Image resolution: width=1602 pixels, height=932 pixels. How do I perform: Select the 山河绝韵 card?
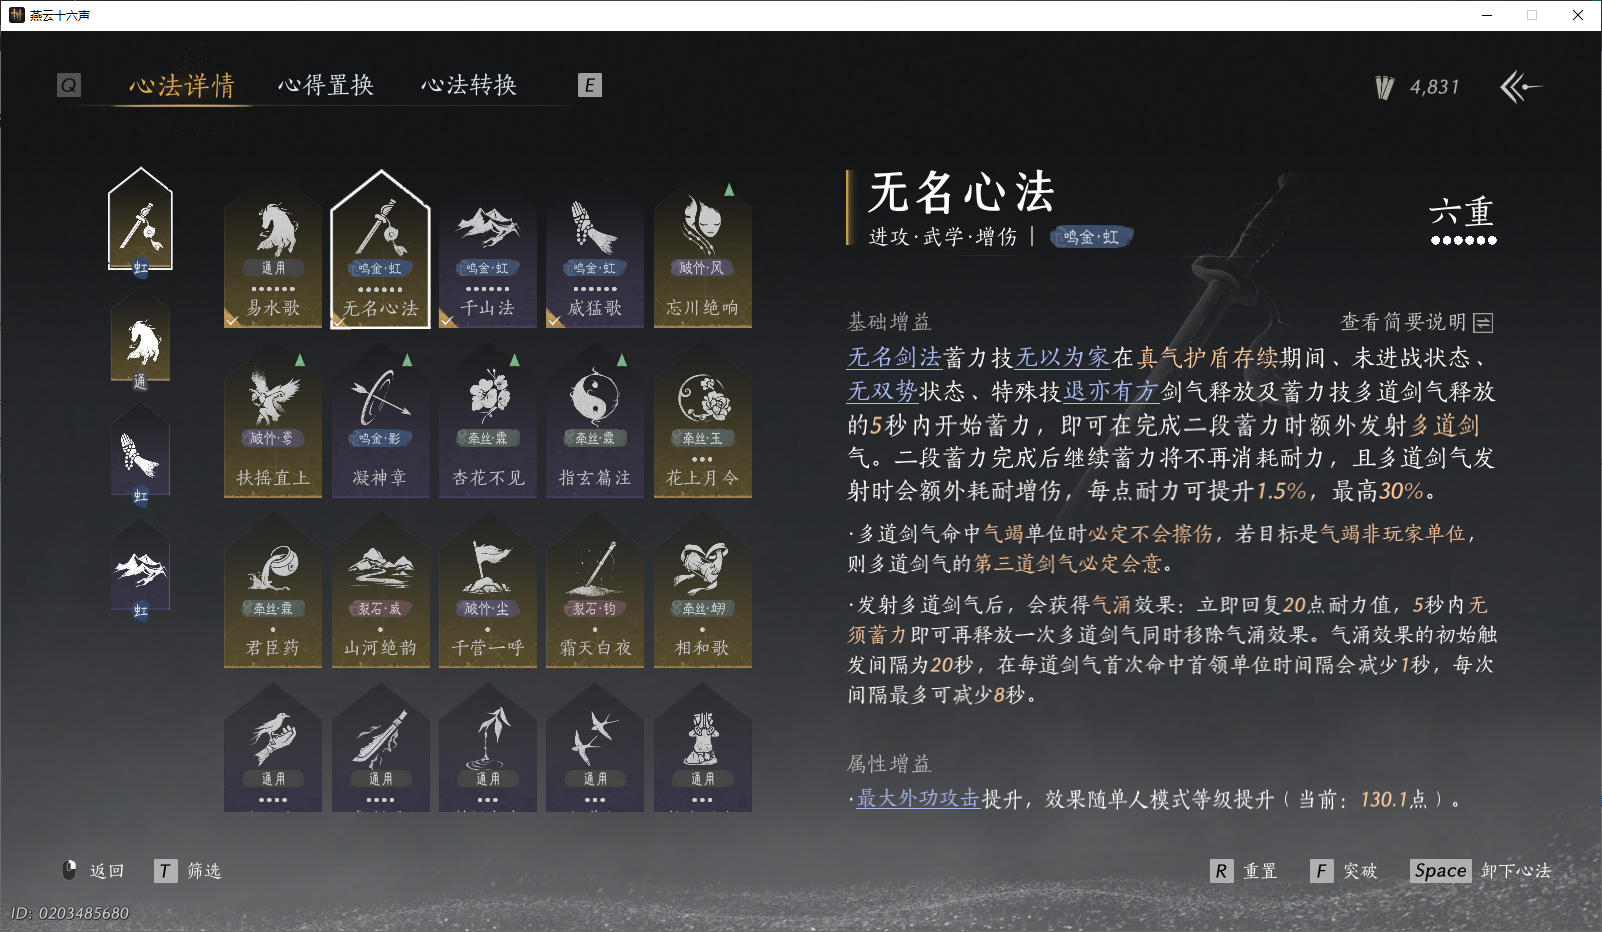(380, 590)
